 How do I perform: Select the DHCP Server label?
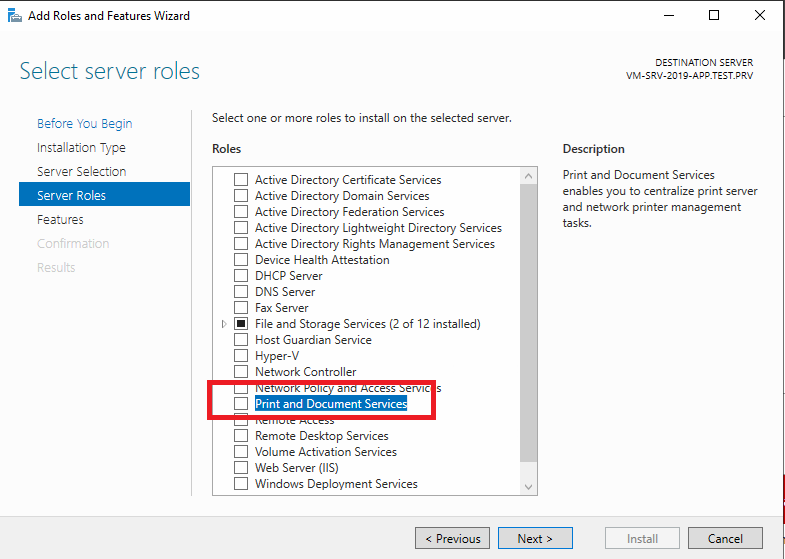tap(288, 276)
